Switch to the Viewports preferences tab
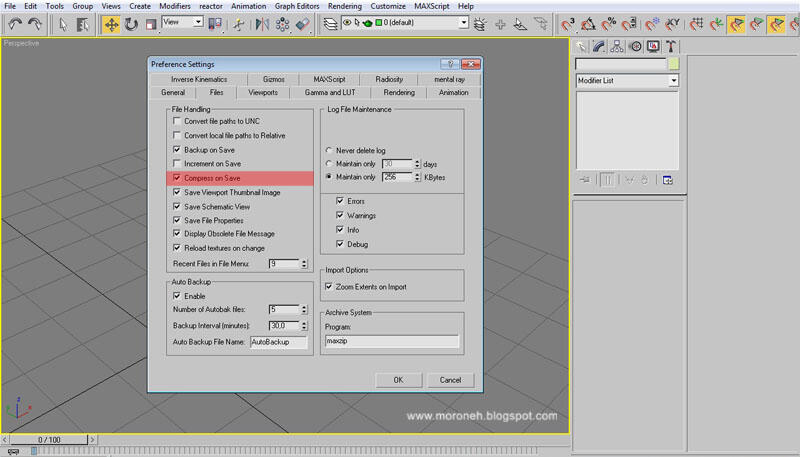Screen dimensions: 800x457 263,93
